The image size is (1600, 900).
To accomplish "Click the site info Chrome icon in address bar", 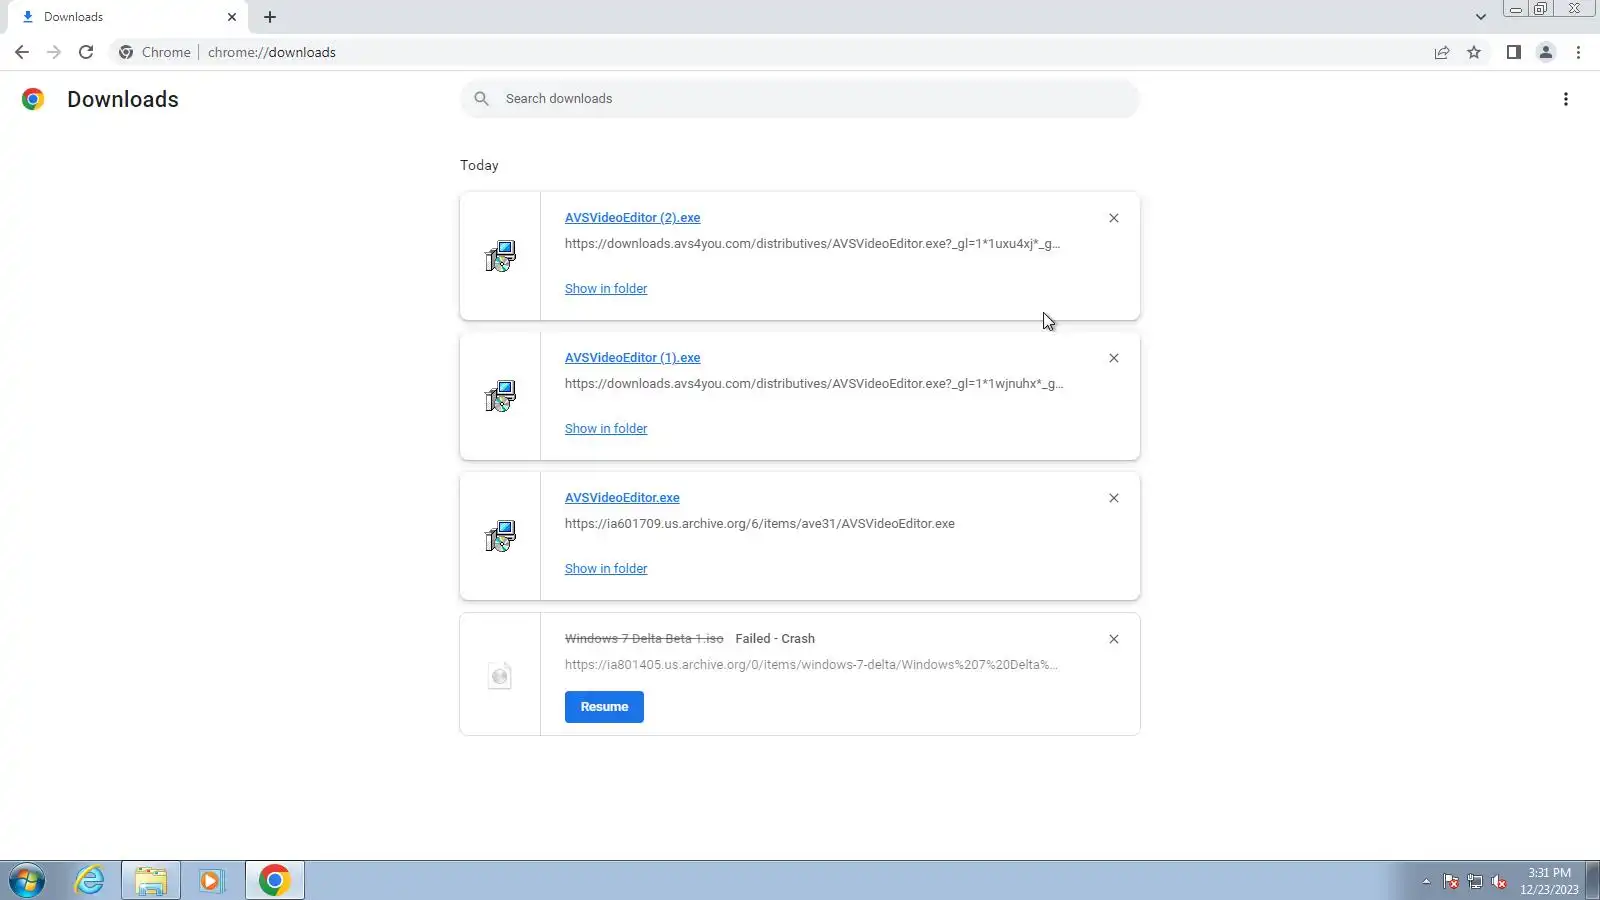I will (x=126, y=52).
